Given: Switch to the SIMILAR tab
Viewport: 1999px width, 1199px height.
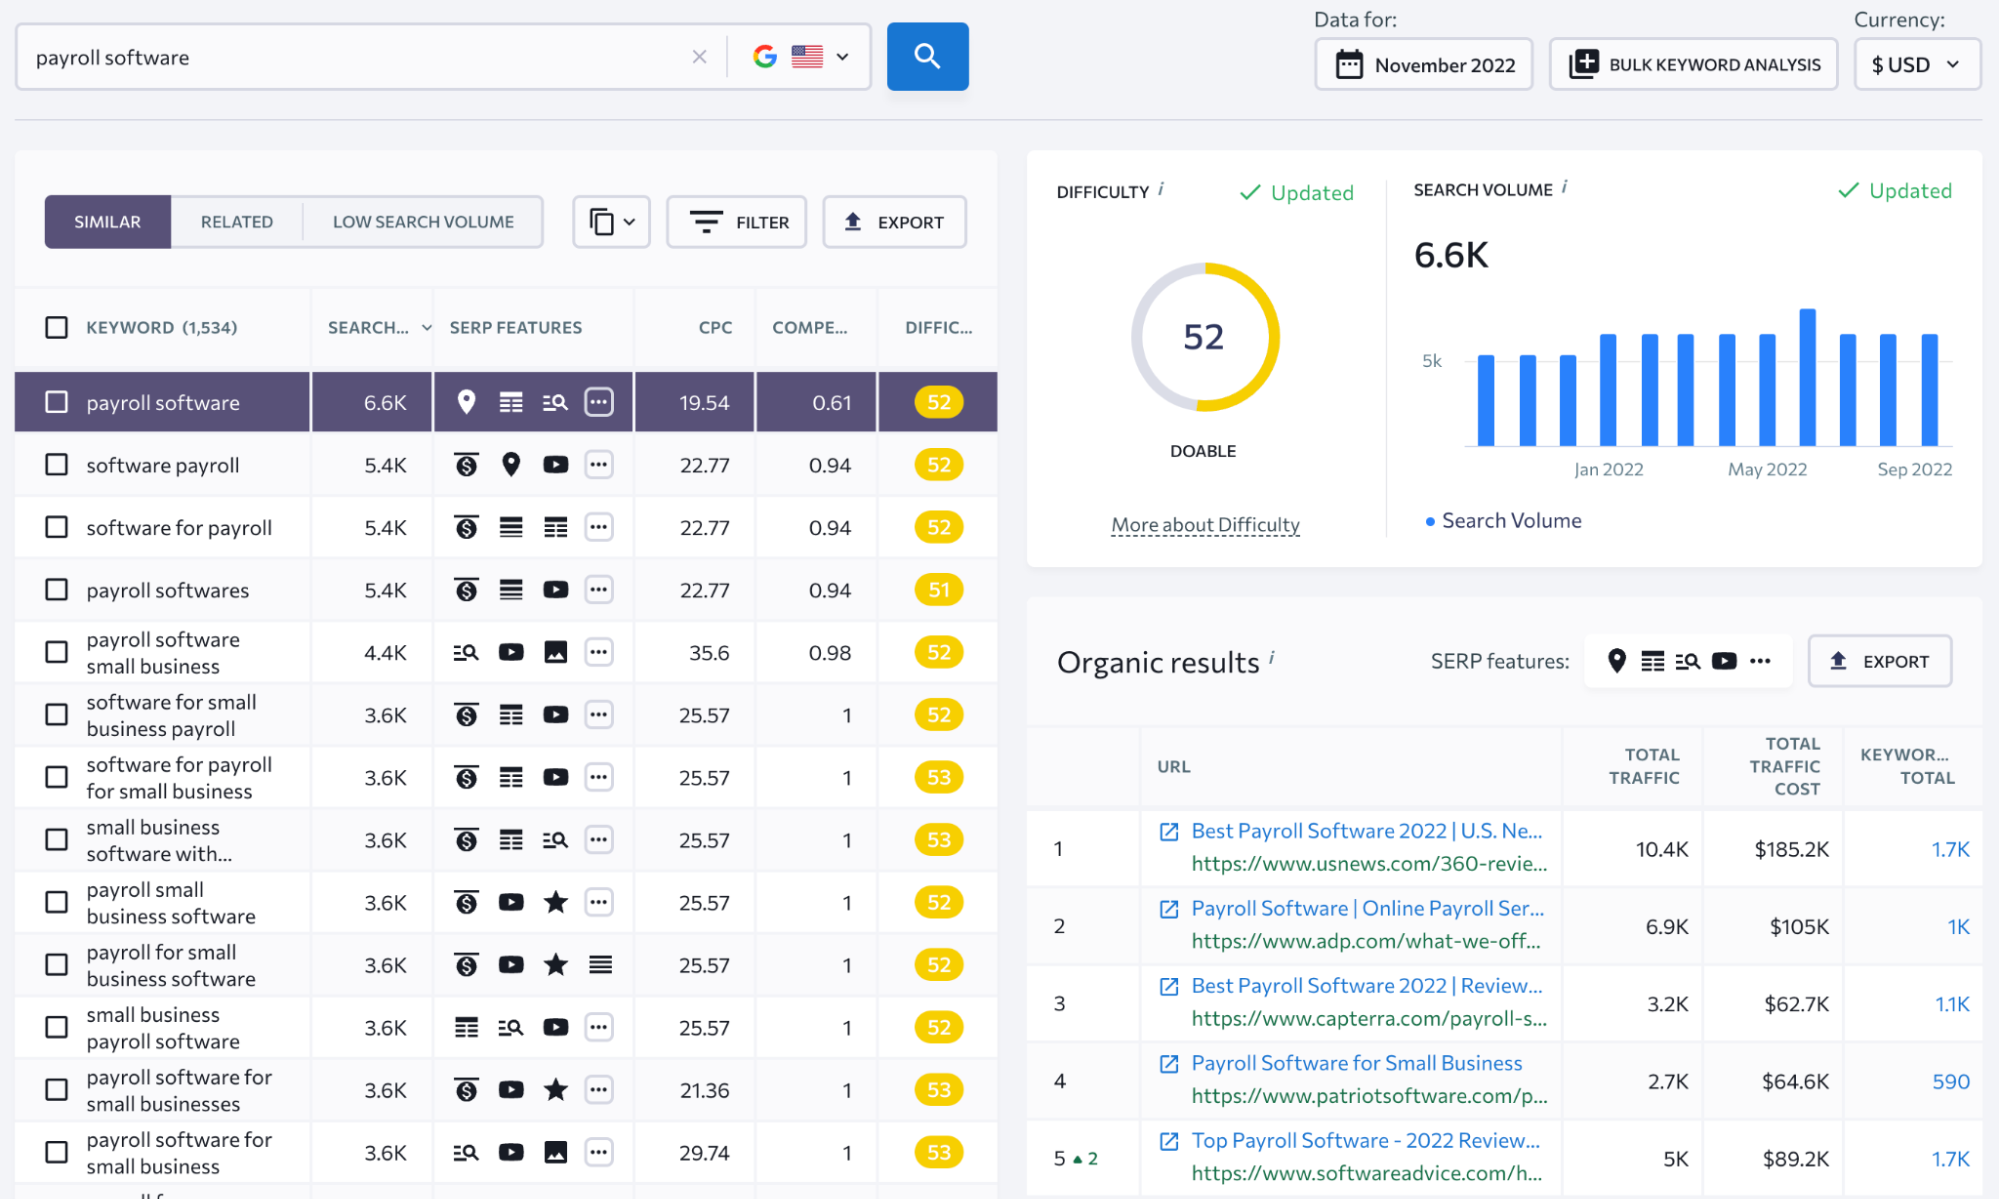Looking at the screenshot, I should click(108, 222).
